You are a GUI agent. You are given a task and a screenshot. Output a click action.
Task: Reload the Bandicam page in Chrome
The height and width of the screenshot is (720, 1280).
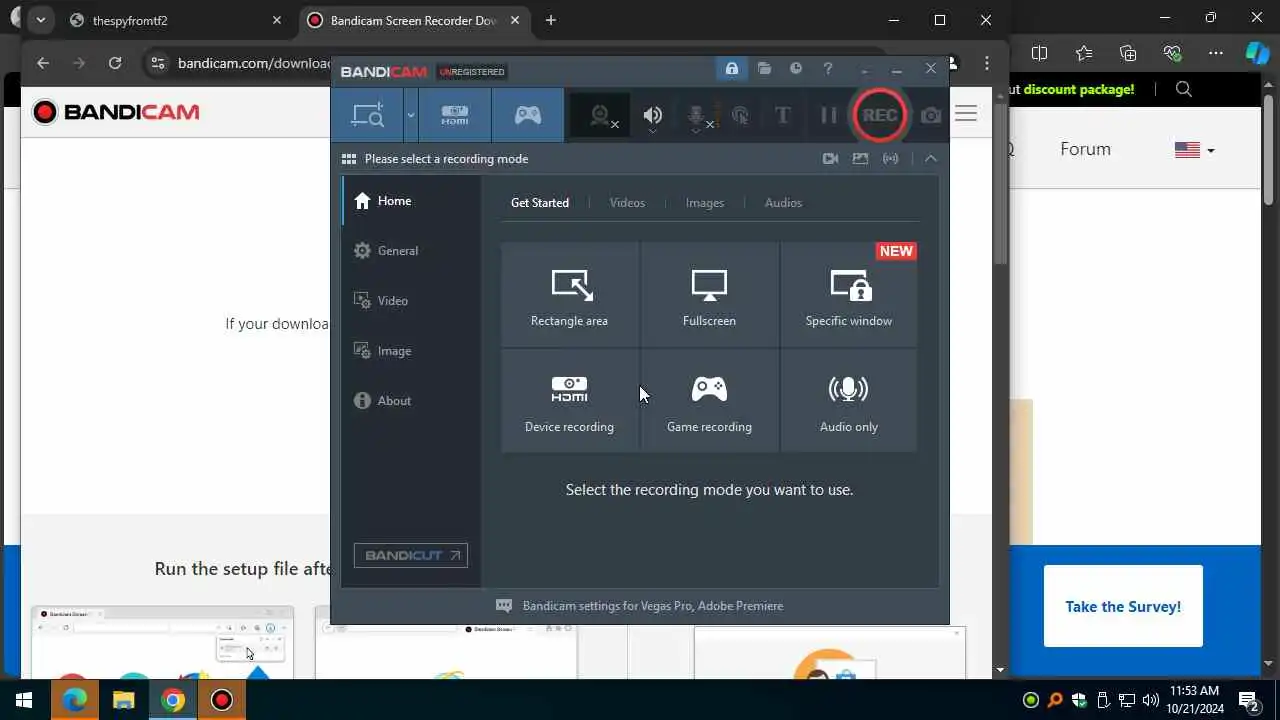pos(115,63)
